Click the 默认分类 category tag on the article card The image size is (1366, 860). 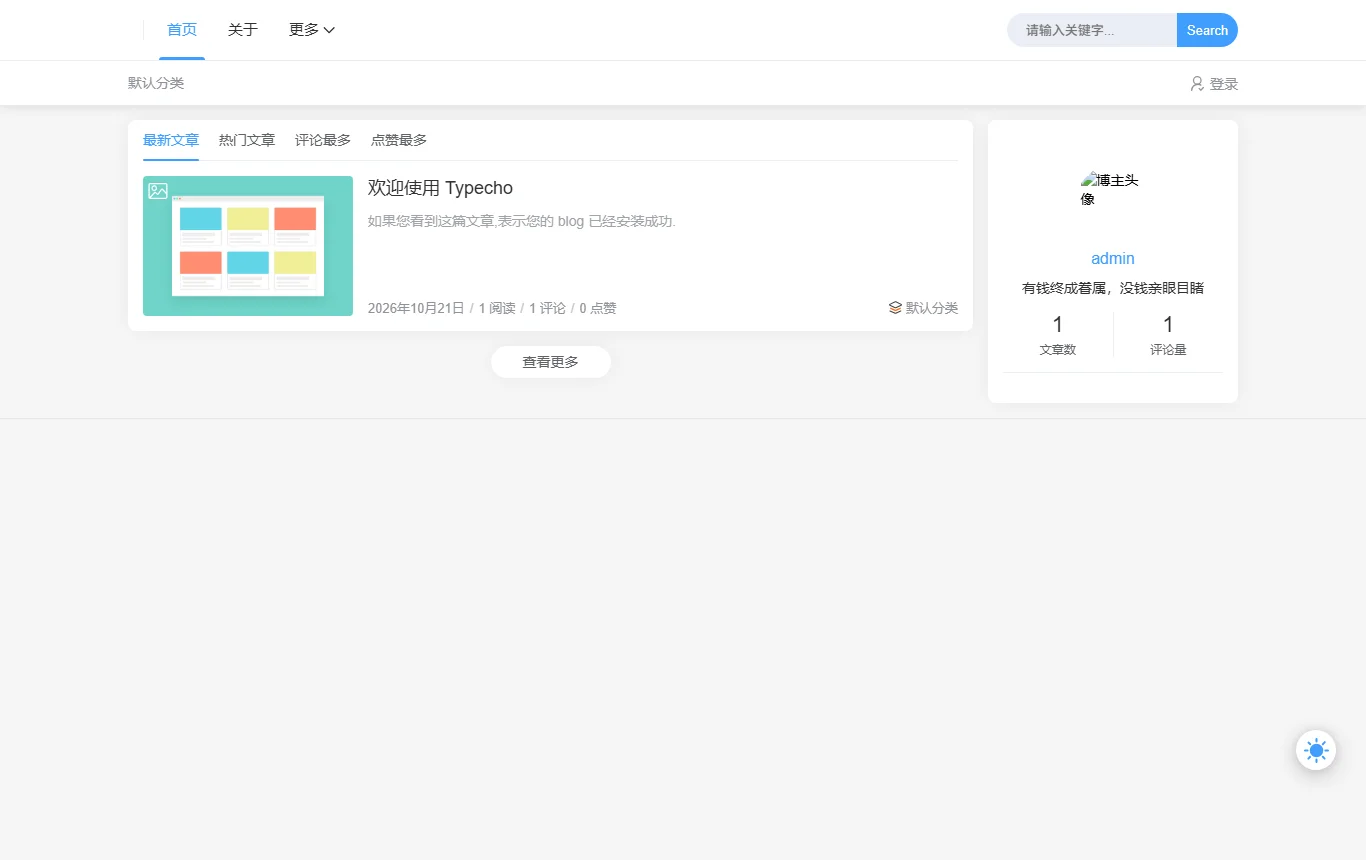pyautogui.click(x=932, y=308)
